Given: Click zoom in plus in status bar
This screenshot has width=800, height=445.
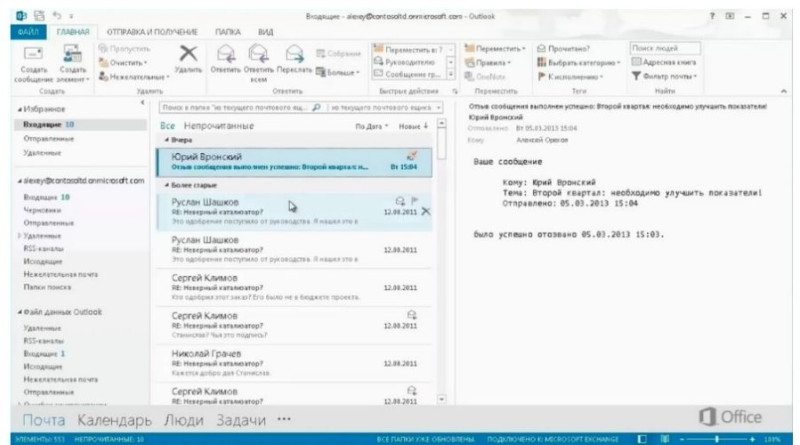Looking at the screenshot, I should click(x=752, y=439).
